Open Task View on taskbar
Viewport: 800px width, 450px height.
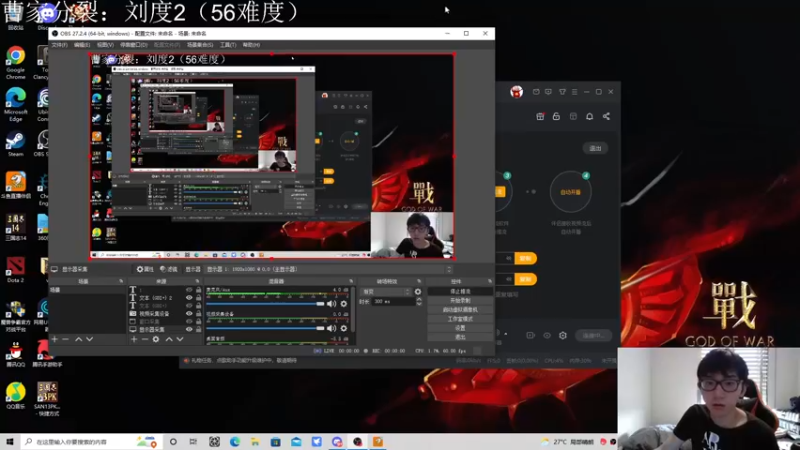[x=193, y=442]
